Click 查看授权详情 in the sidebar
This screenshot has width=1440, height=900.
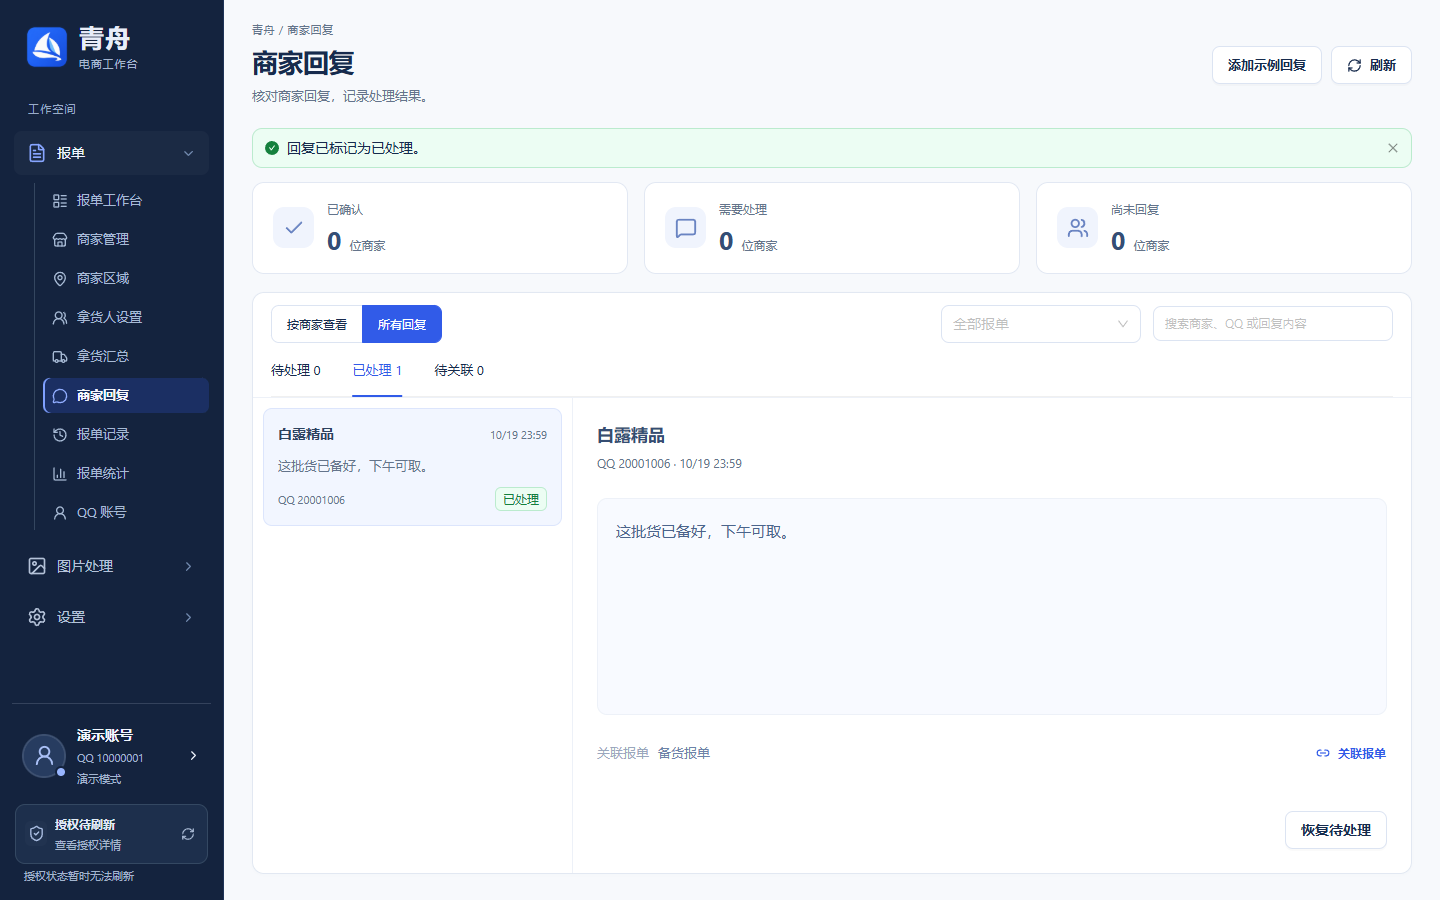point(88,845)
